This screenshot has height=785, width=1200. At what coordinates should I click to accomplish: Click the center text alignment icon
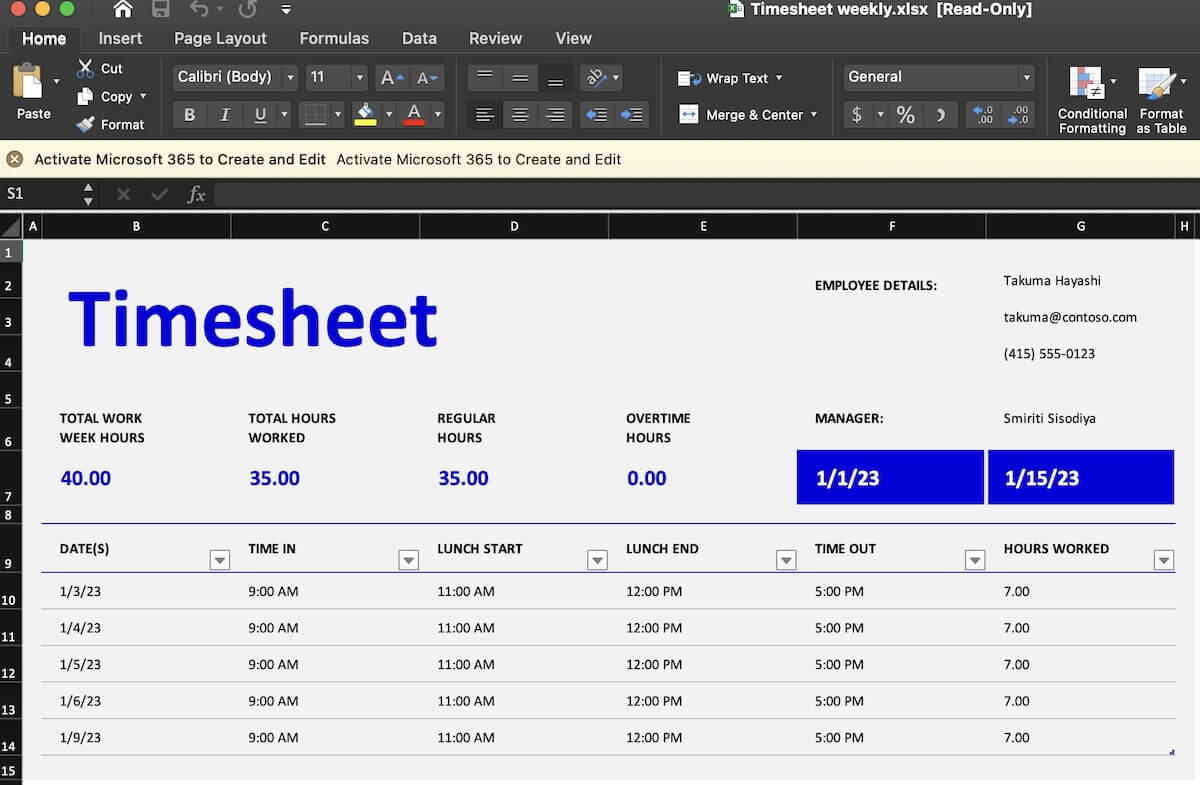coord(520,115)
